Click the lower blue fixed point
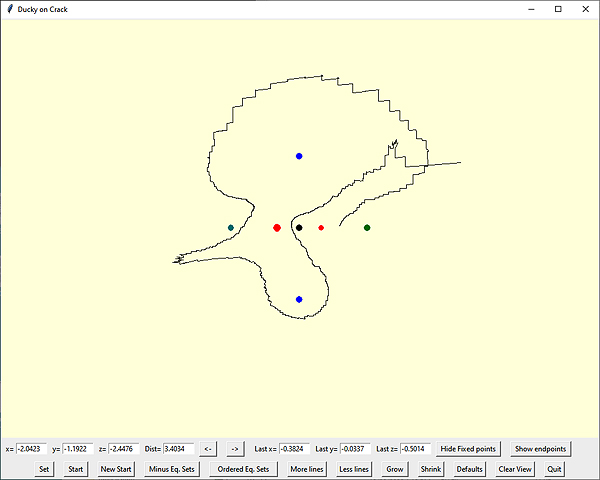Screen dimensions: 600x480 coord(299,299)
